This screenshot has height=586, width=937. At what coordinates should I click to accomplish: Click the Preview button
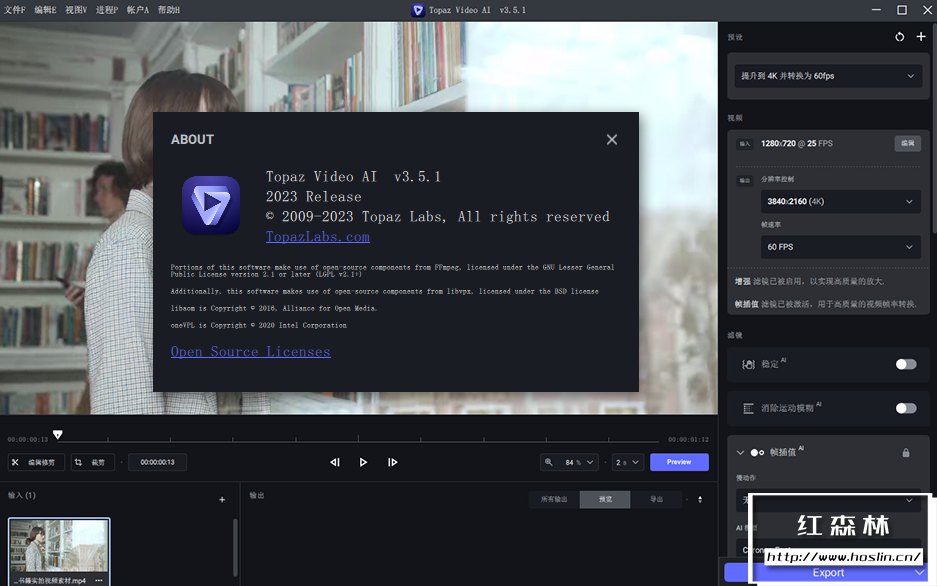point(679,462)
